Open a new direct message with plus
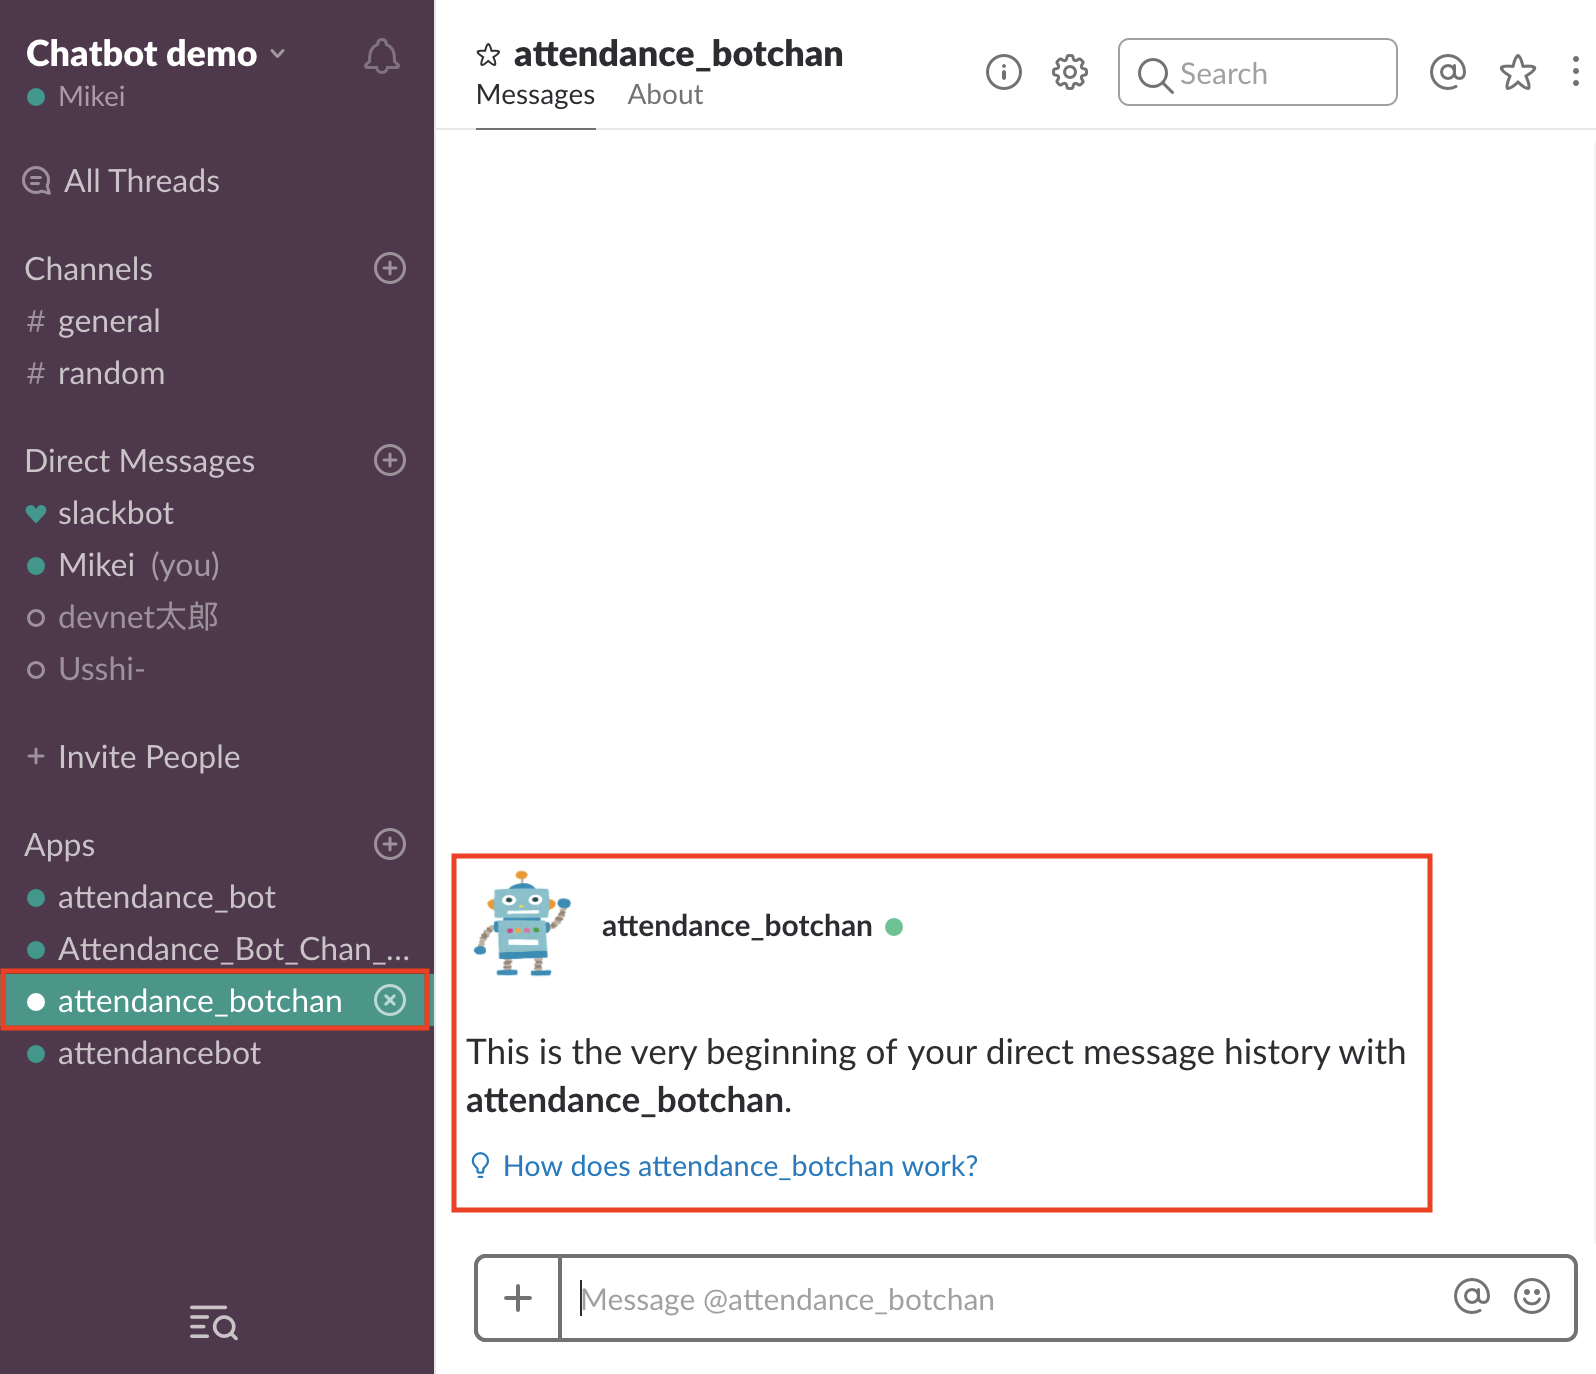Screen dimensions: 1596x1374 [x=390, y=460]
